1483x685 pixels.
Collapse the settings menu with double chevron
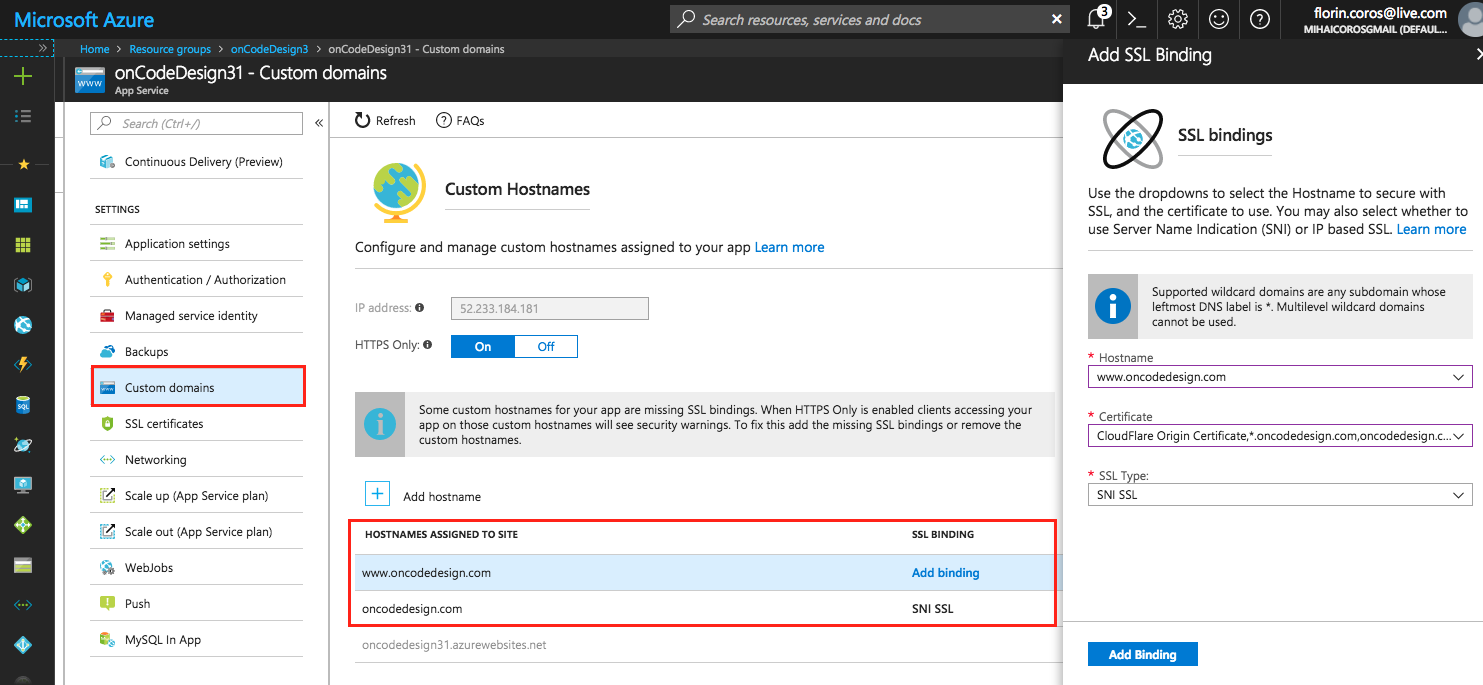pyautogui.click(x=319, y=124)
